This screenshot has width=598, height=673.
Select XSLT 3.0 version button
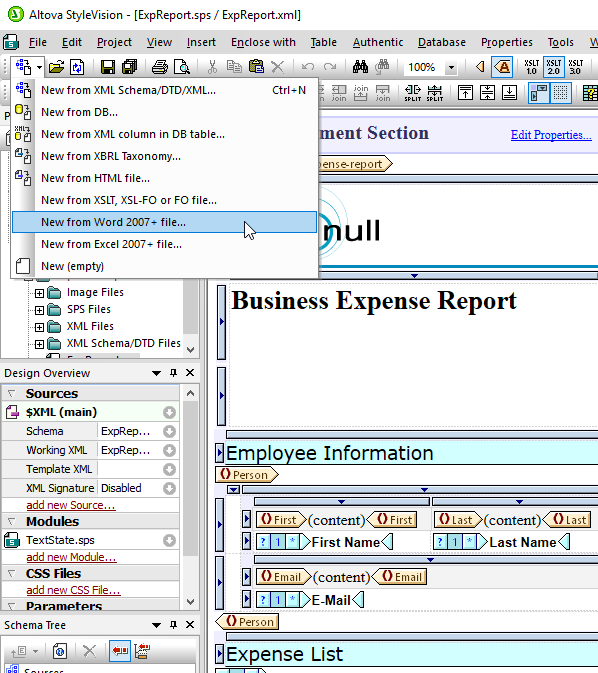[x=576, y=67]
